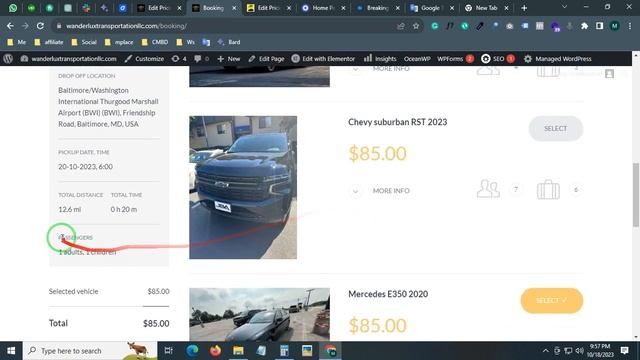This screenshot has height=360, width=640.
Task: Open the Bard bookmark
Action: [229, 42]
